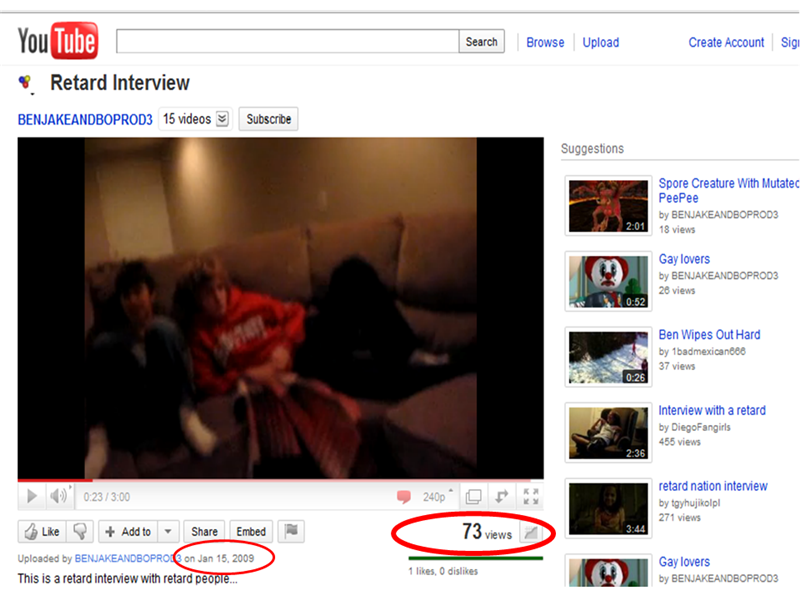Open the Browse page
Screen dimensions: 800x600
click(545, 42)
